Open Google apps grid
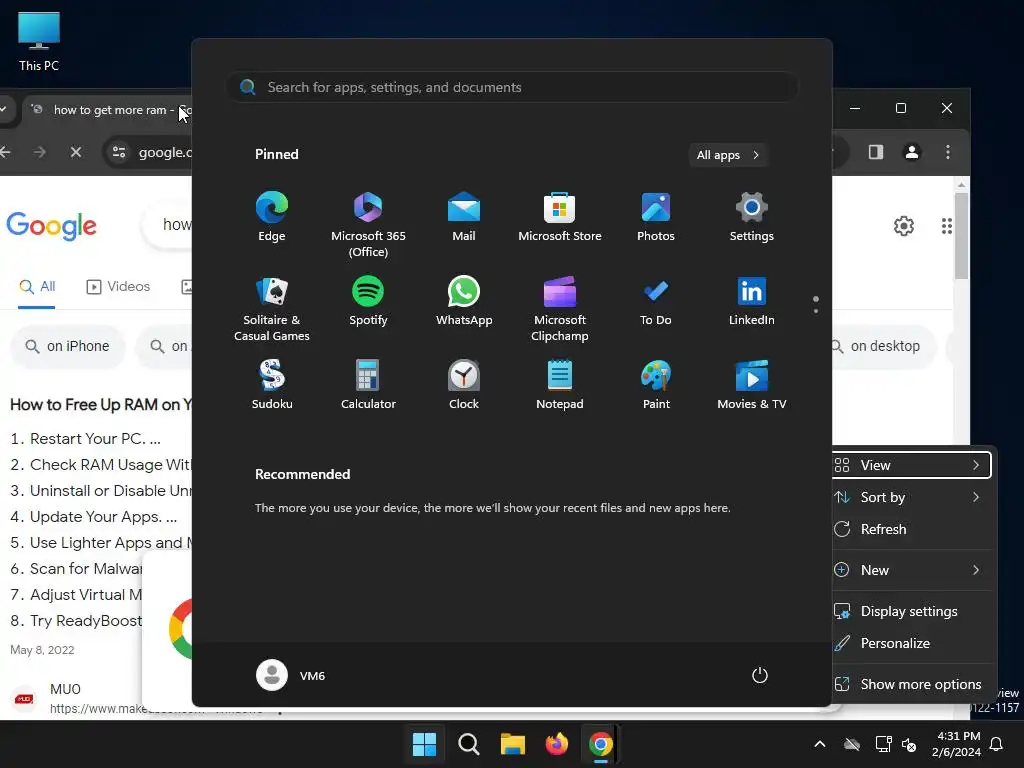 tap(946, 226)
